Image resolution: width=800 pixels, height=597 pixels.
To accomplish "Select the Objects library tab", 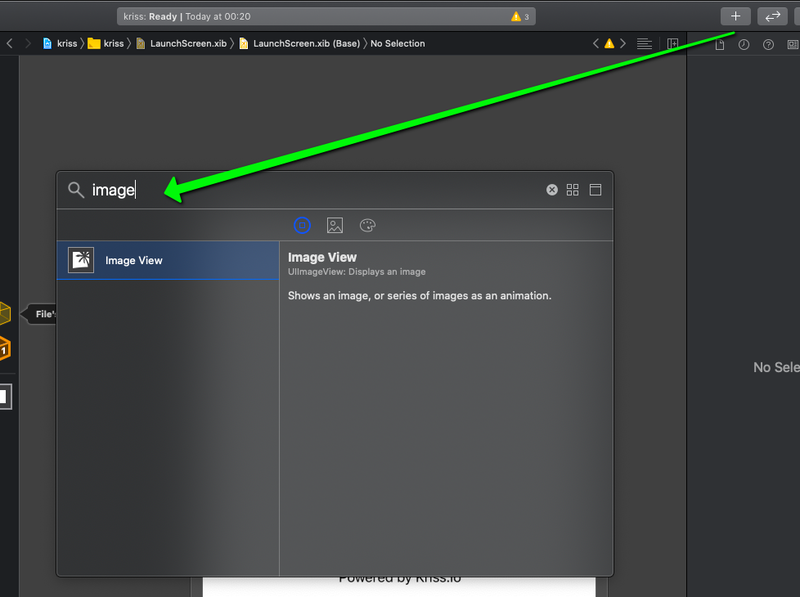I will [302, 225].
